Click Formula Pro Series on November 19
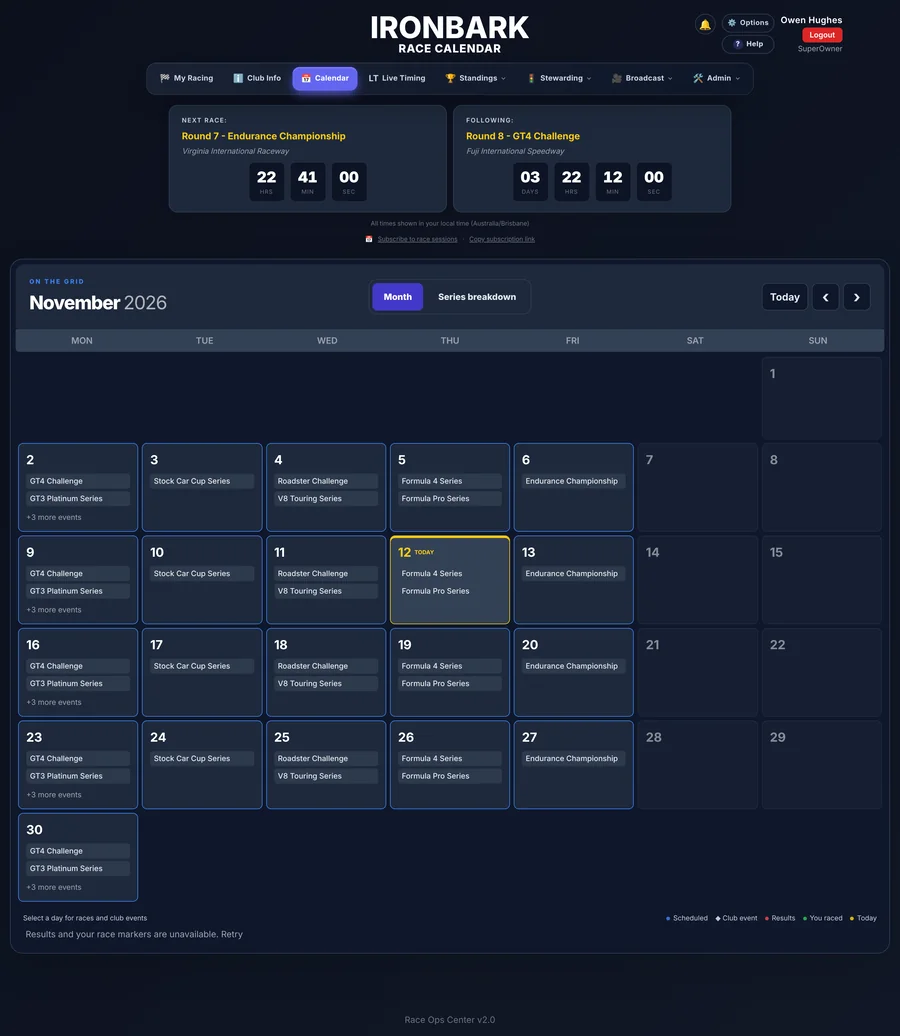The width and height of the screenshot is (900, 1036). tap(450, 684)
